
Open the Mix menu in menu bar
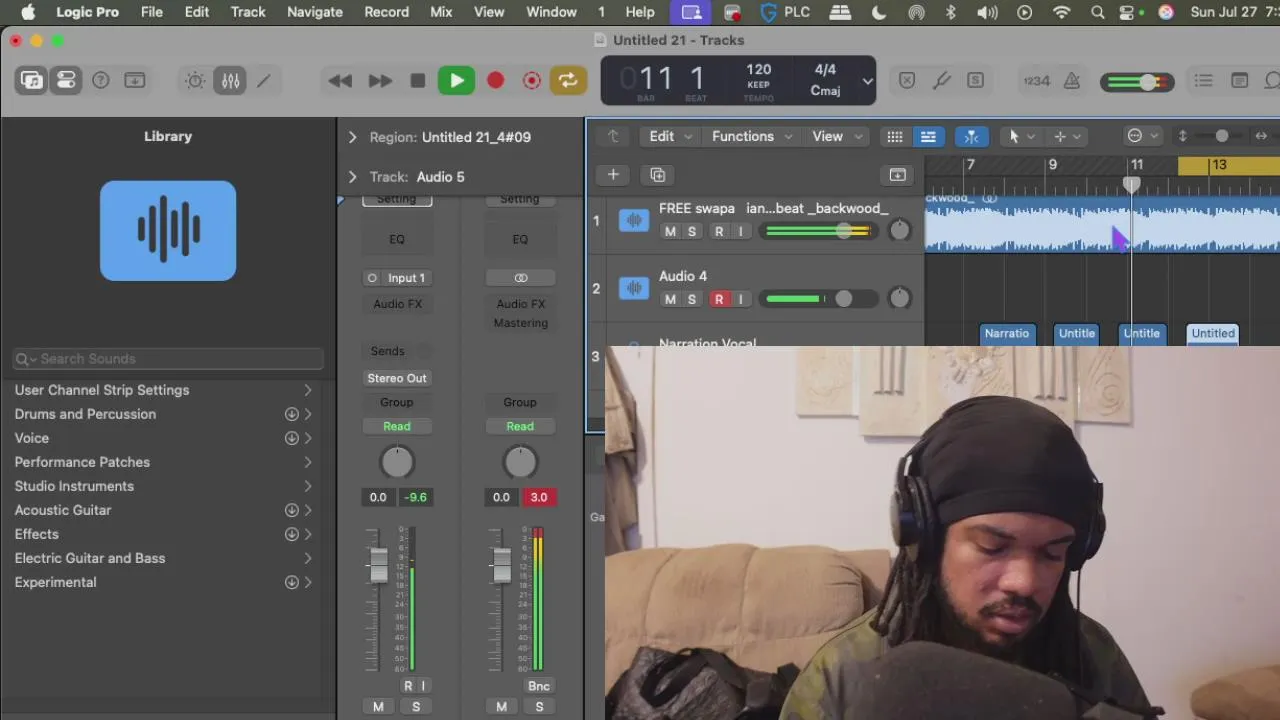441,12
